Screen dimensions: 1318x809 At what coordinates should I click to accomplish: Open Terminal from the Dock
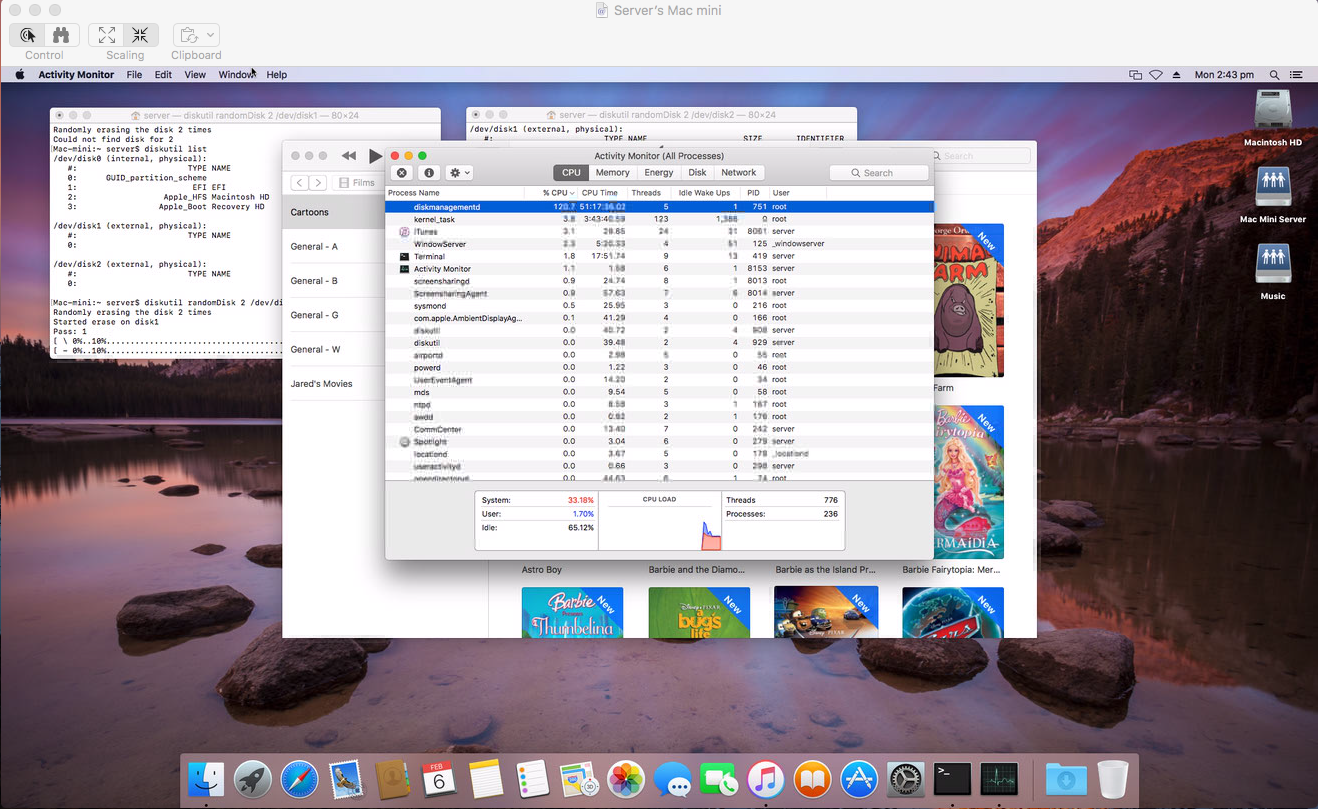click(x=952, y=779)
